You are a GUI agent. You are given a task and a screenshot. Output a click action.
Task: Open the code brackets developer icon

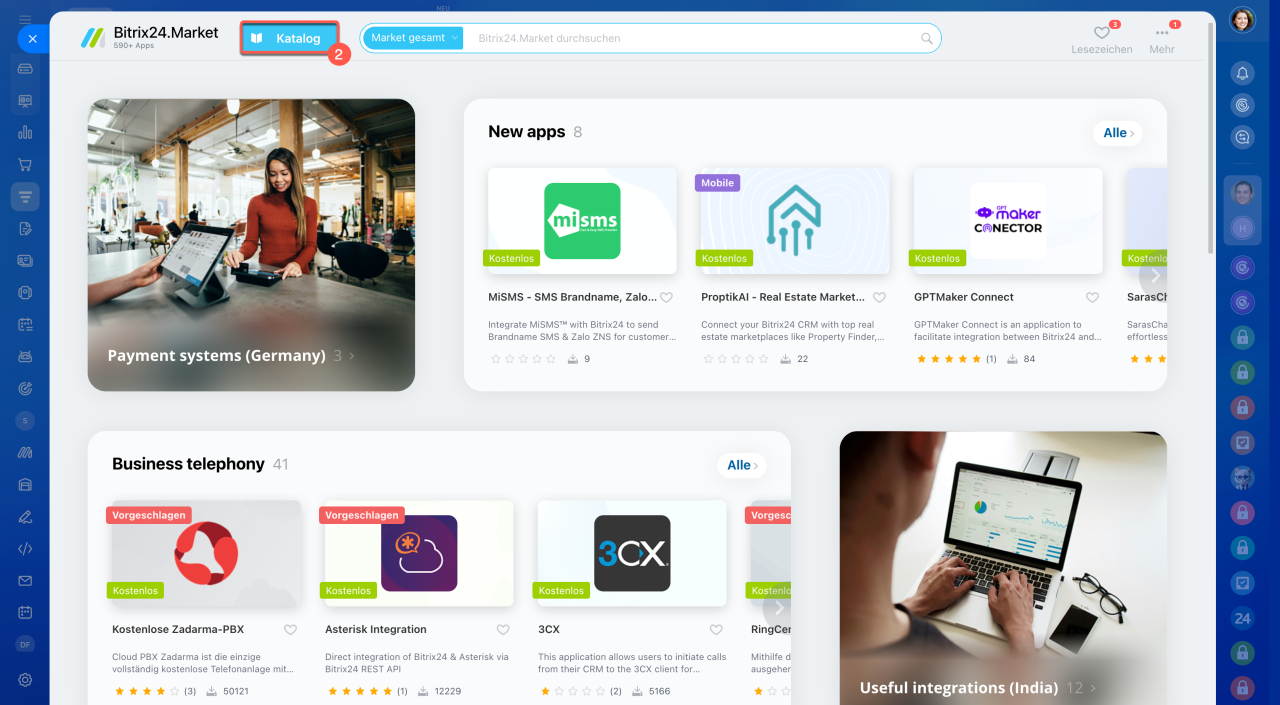25,548
